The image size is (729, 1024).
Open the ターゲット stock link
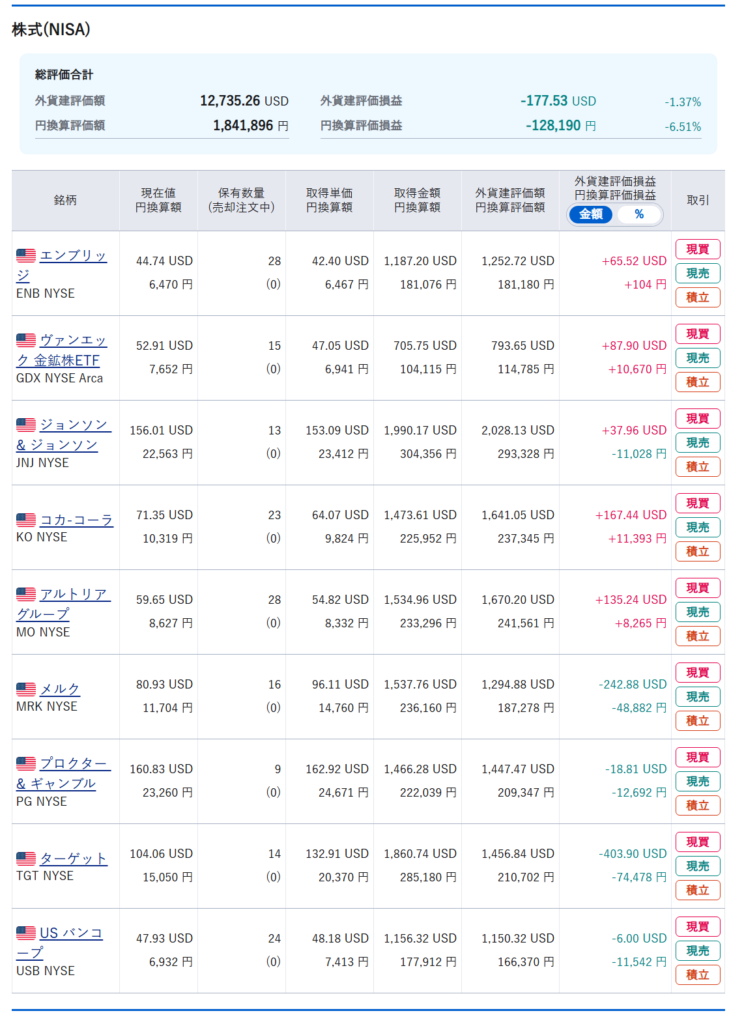pyautogui.click(x=73, y=858)
